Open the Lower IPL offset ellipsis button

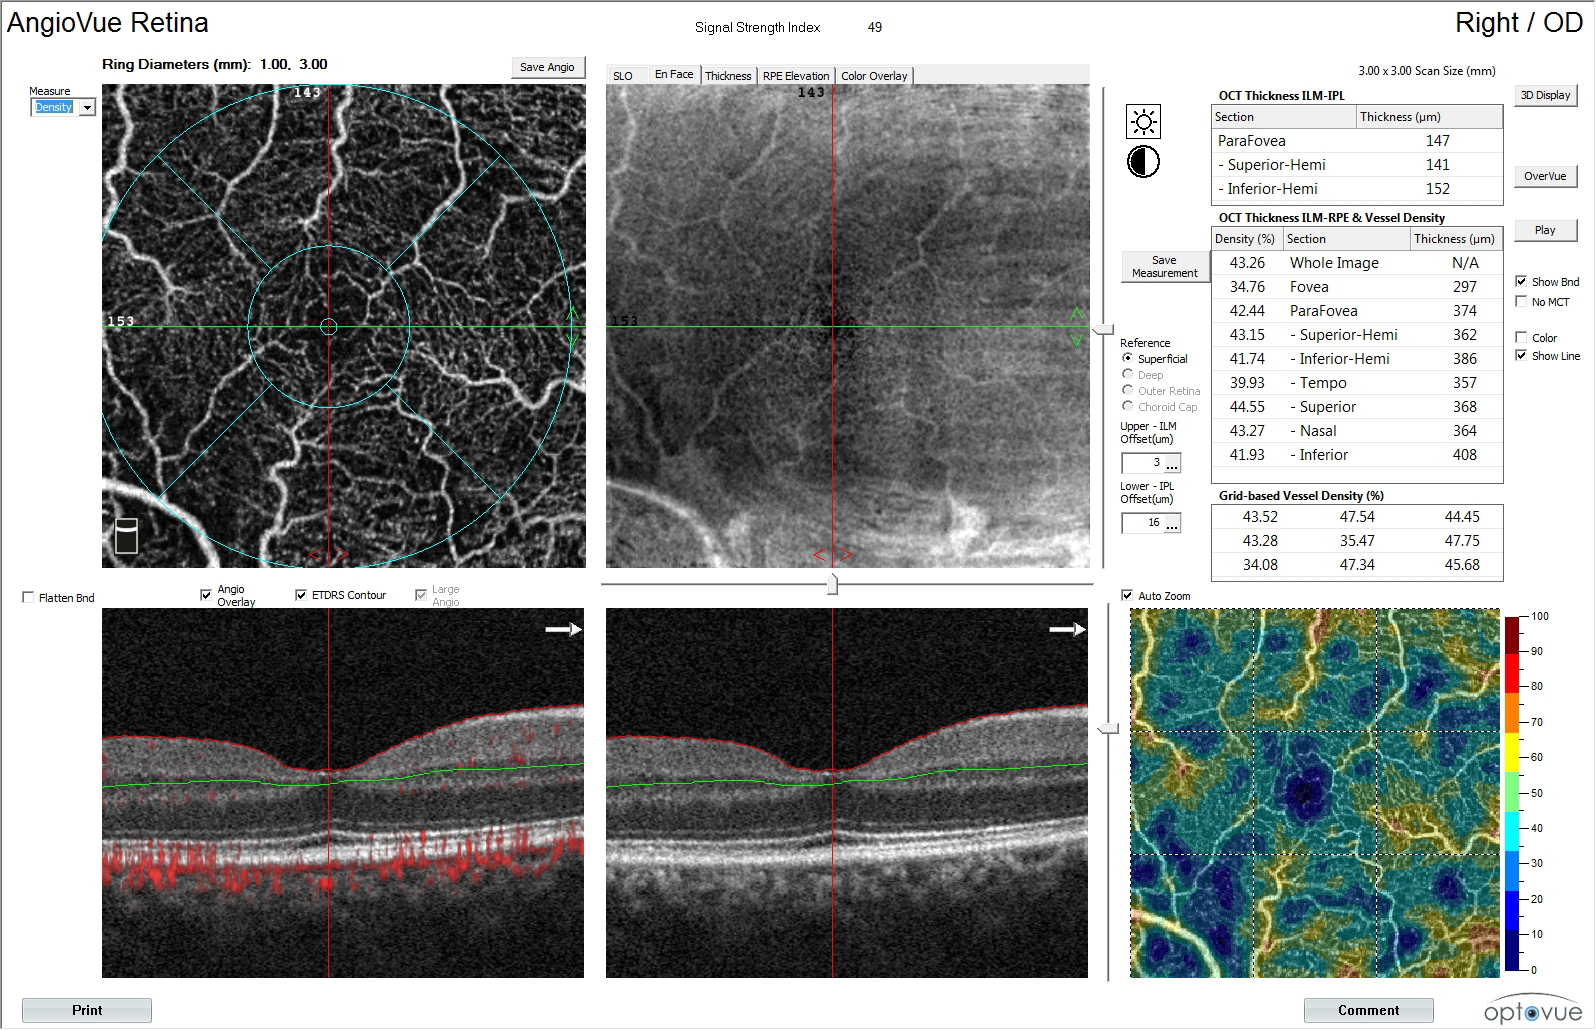point(1172,523)
